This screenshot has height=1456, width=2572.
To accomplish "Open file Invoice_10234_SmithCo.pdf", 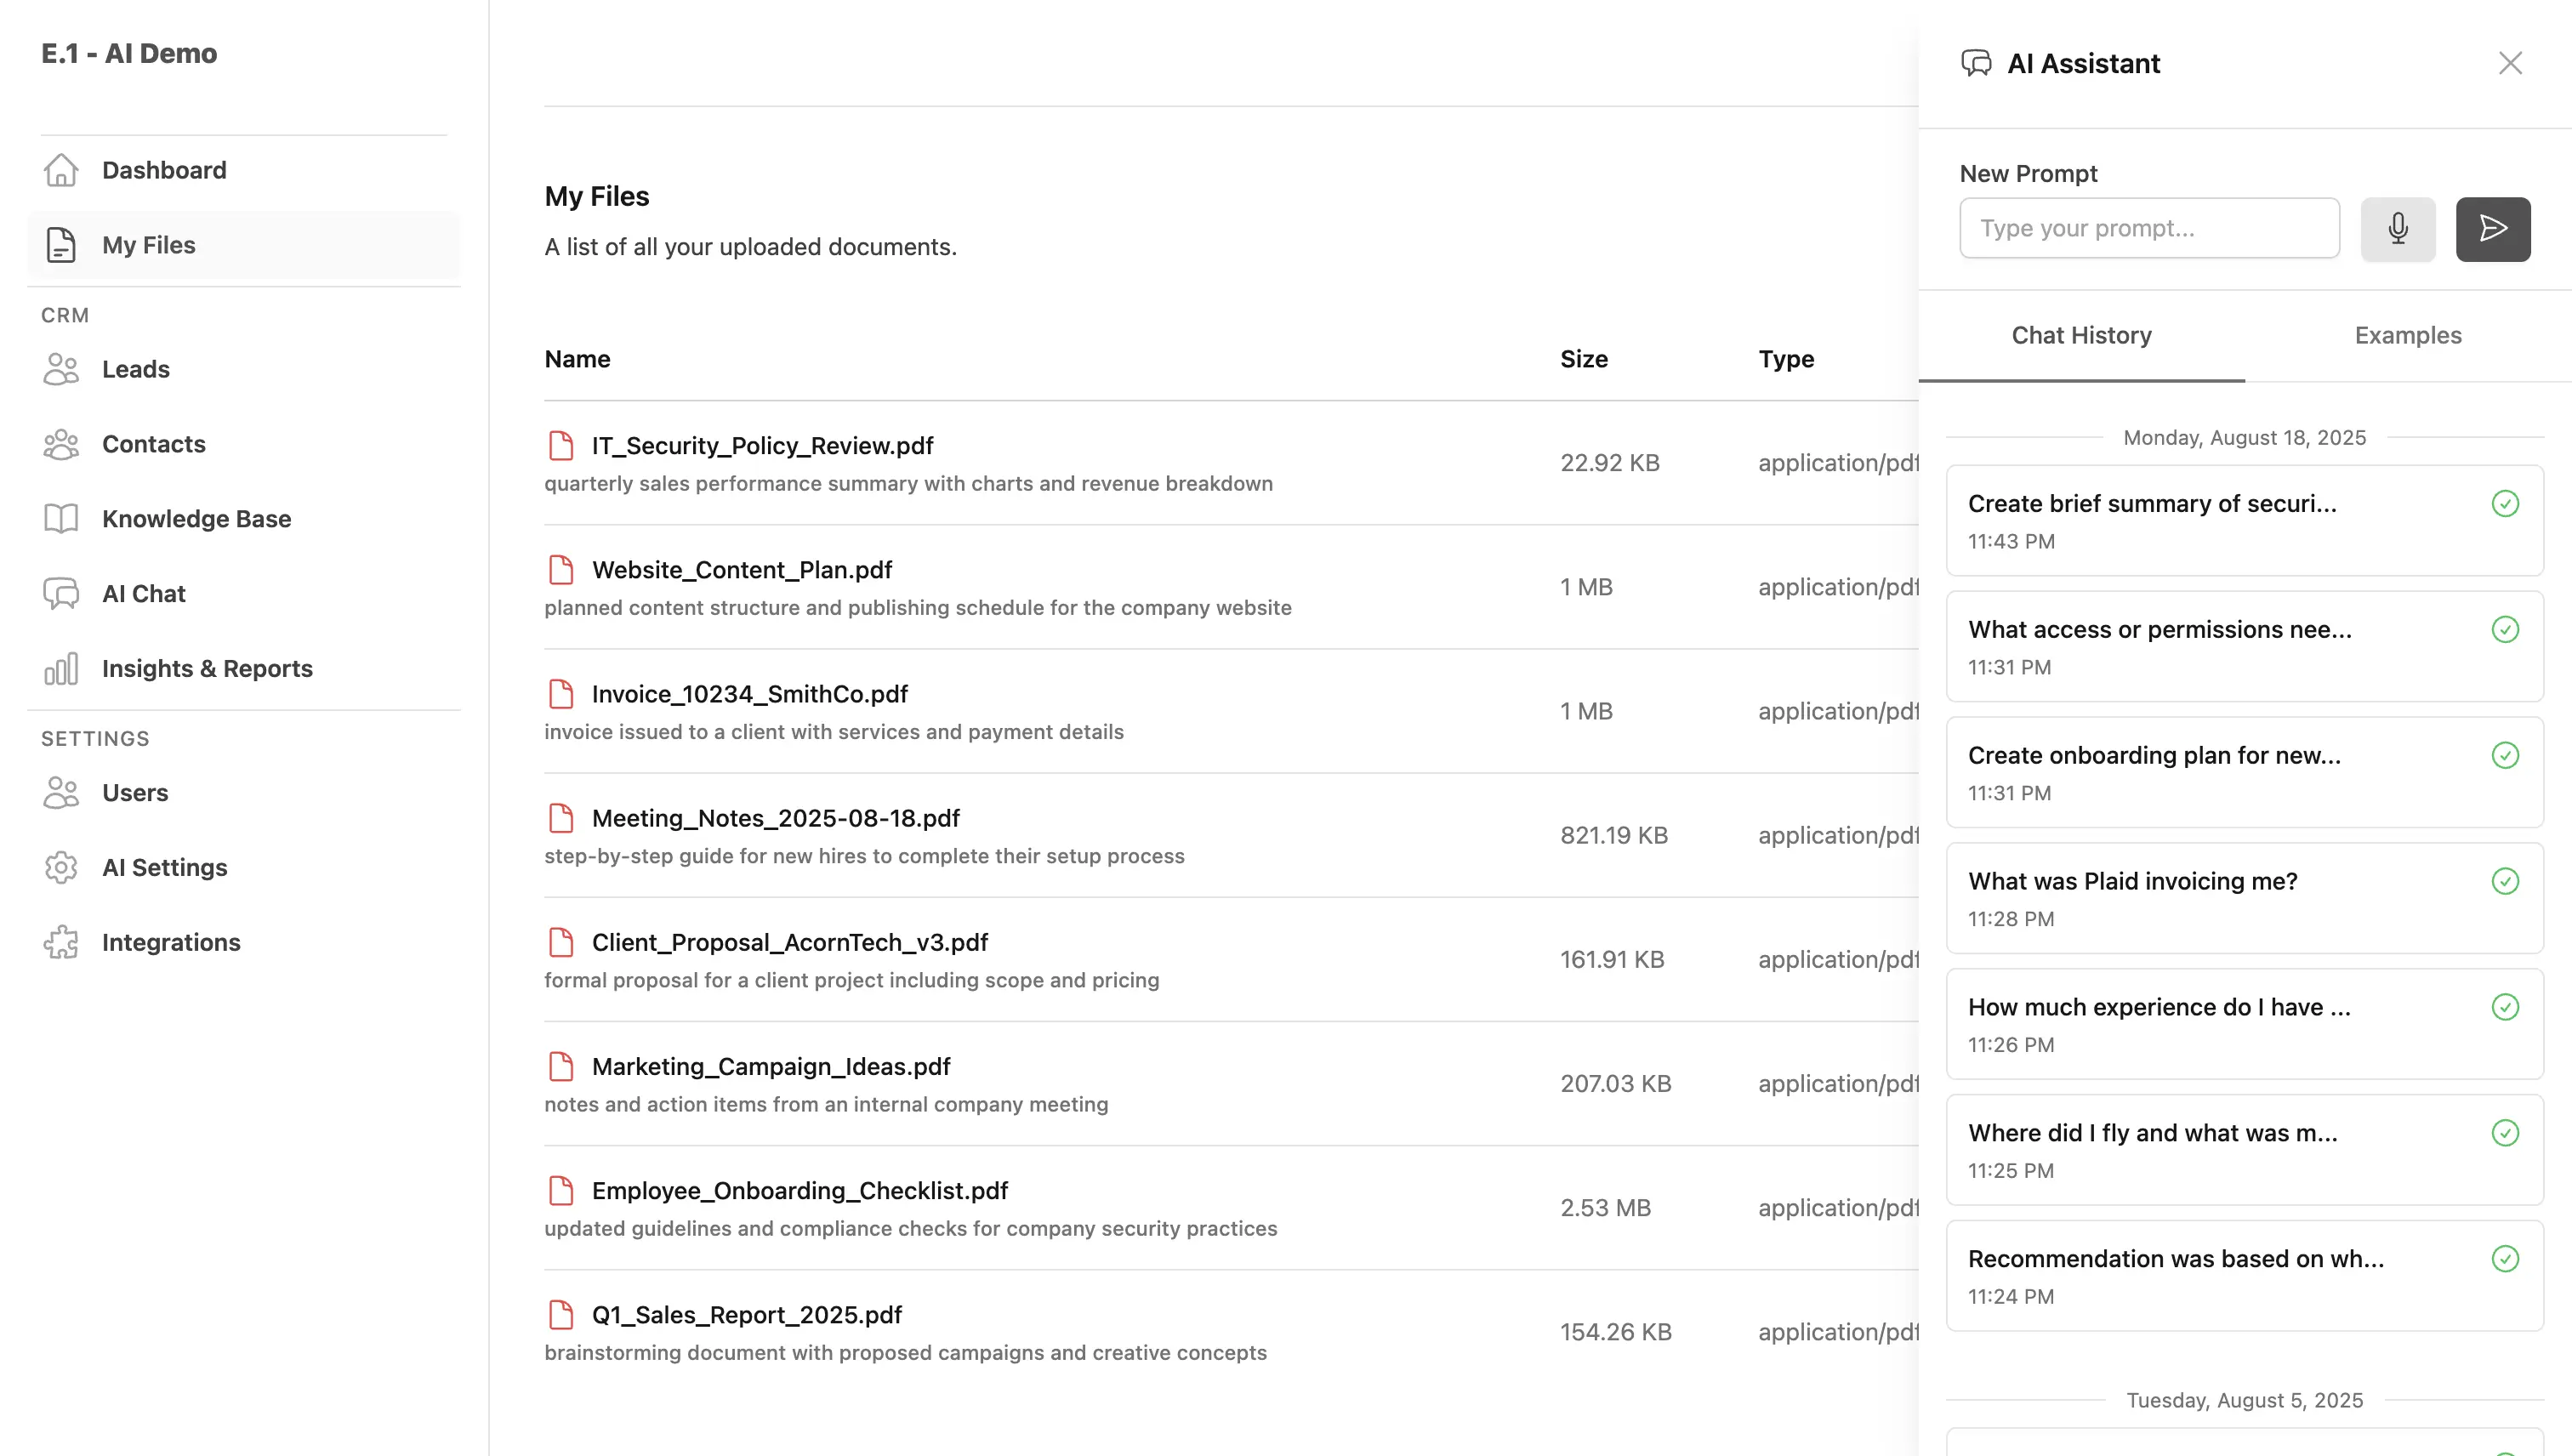I will (x=750, y=694).
